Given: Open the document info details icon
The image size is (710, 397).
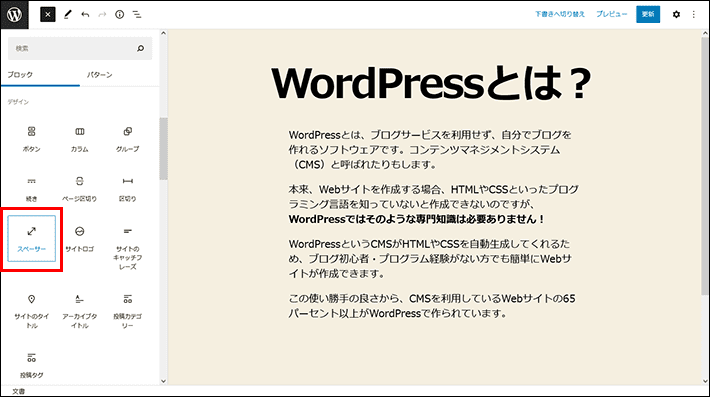Looking at the screenshot, I should tap(120, 14).
